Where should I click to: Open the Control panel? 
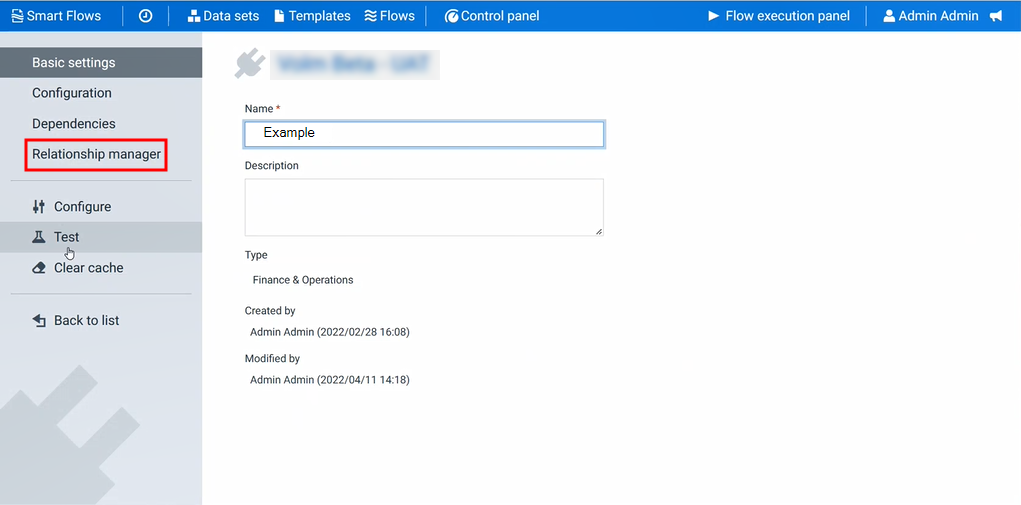pos(492,16)
